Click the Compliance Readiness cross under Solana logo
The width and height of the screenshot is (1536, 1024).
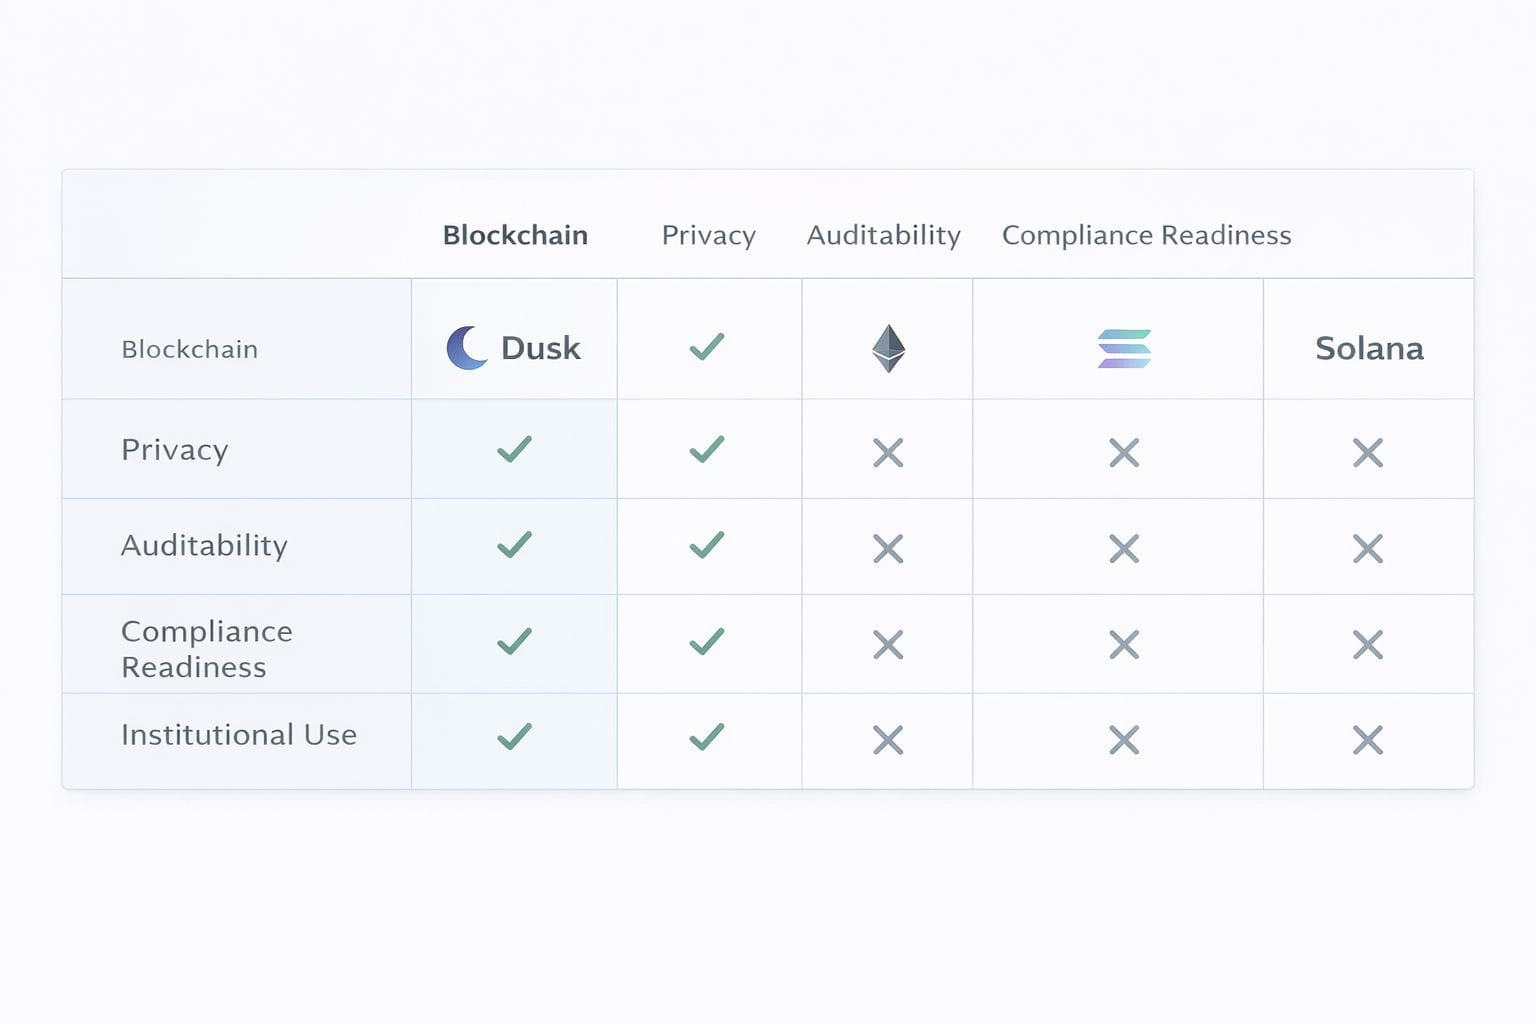(1124, 645)
